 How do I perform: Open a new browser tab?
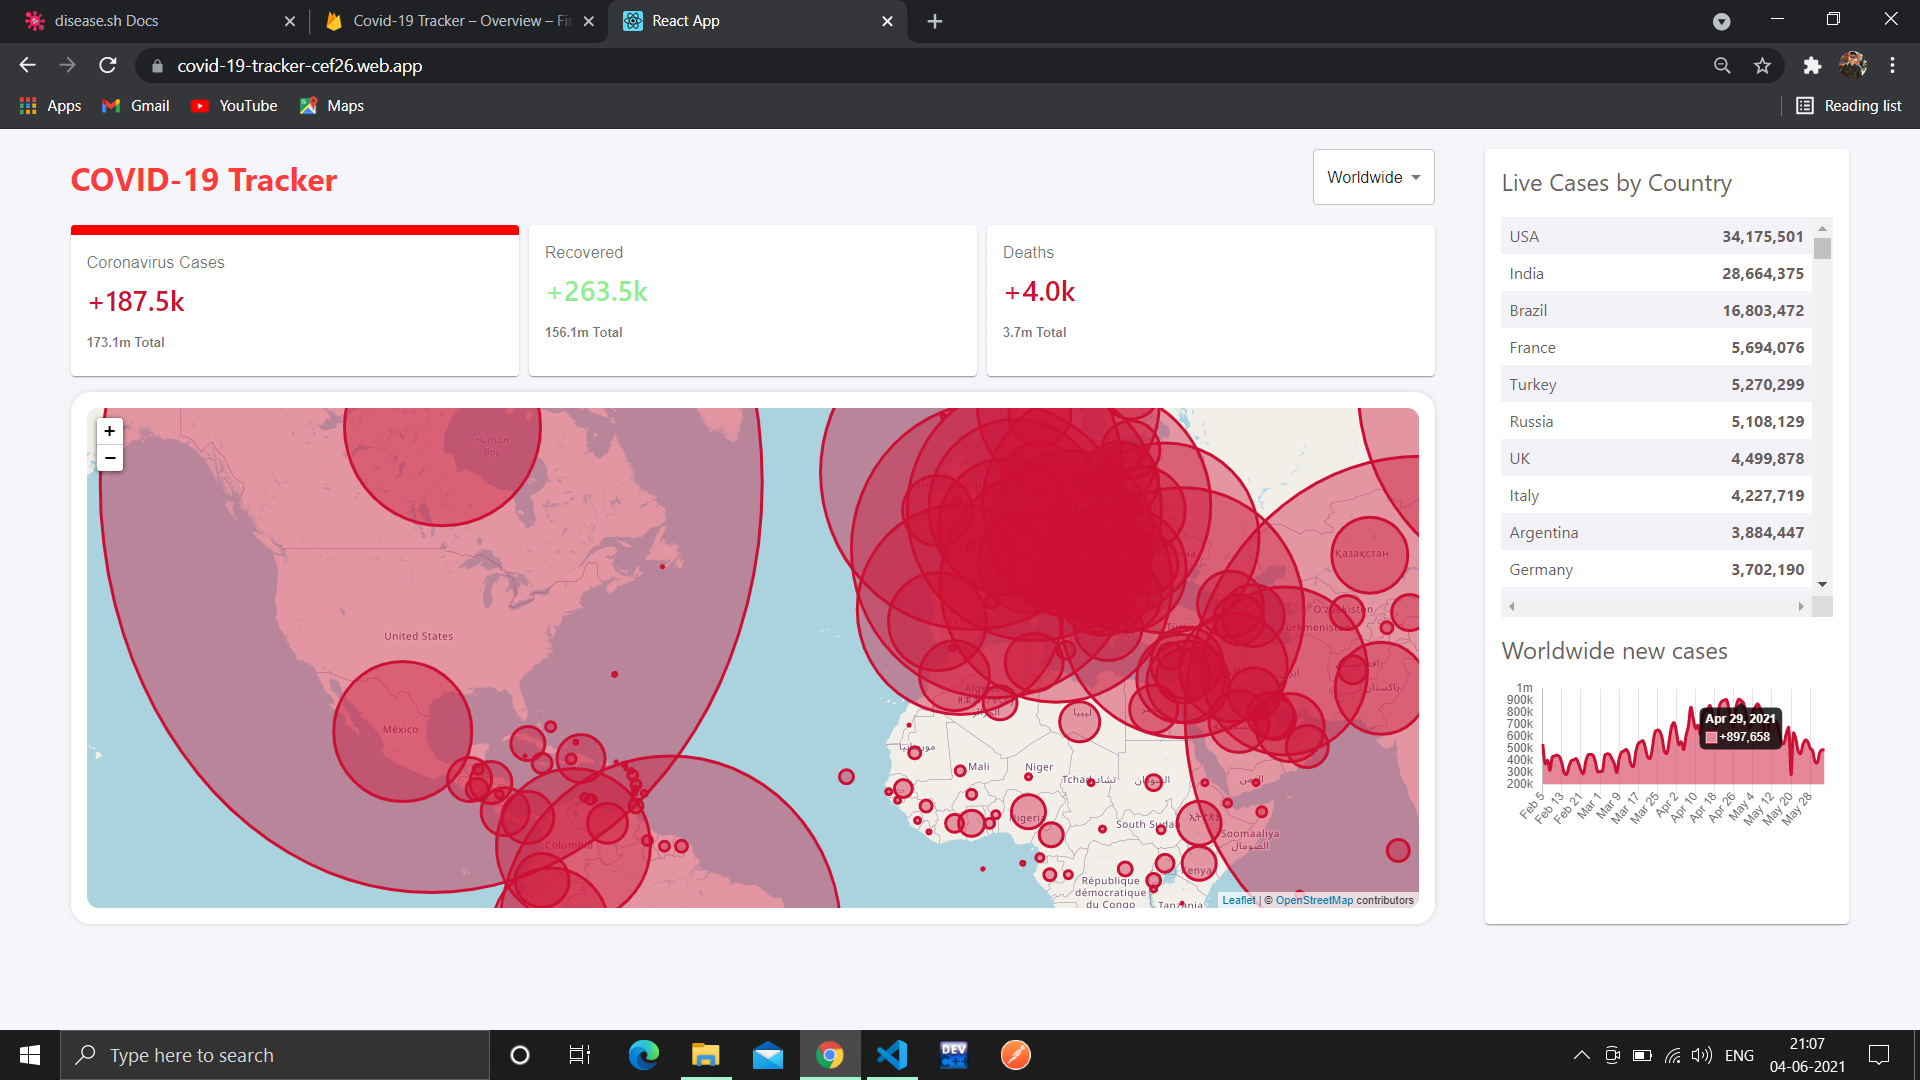coord(935,21)
